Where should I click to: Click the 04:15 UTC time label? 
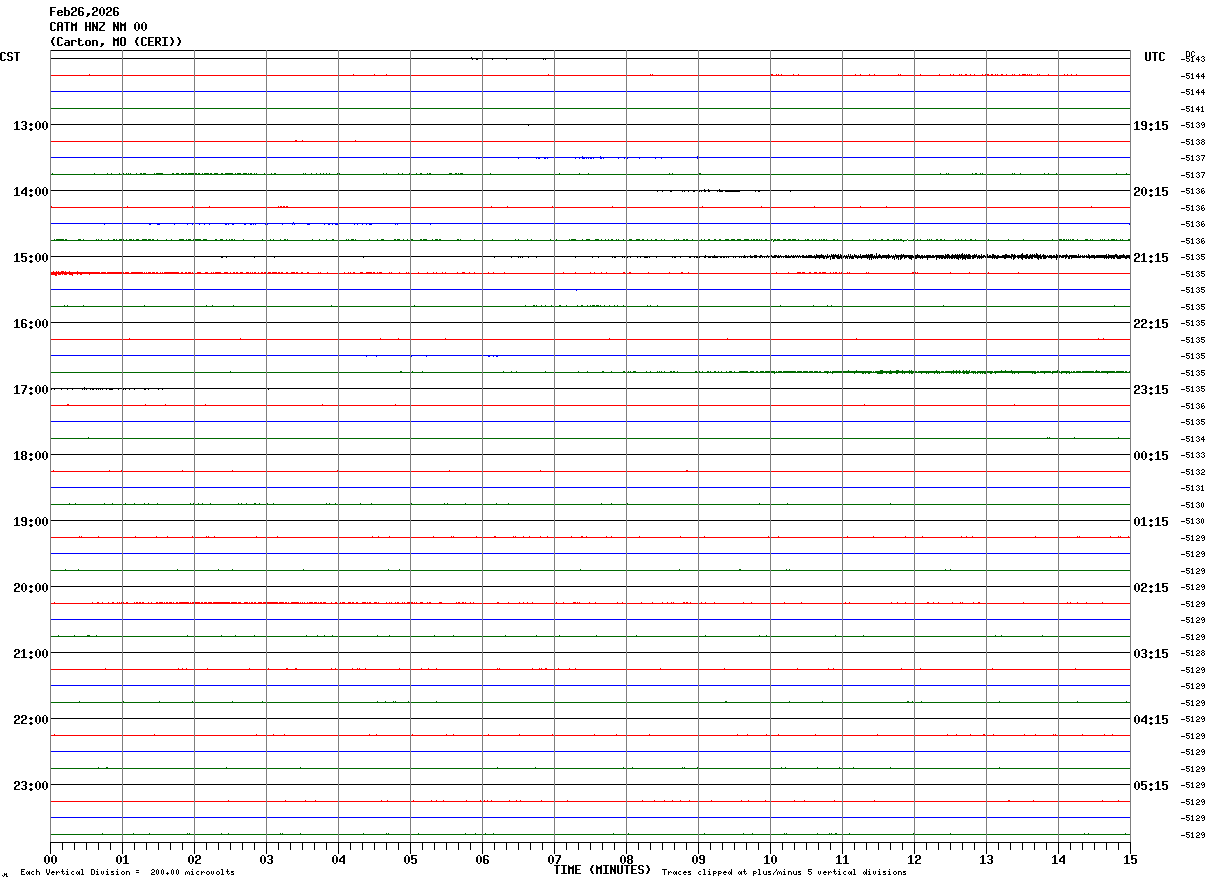1150,720
